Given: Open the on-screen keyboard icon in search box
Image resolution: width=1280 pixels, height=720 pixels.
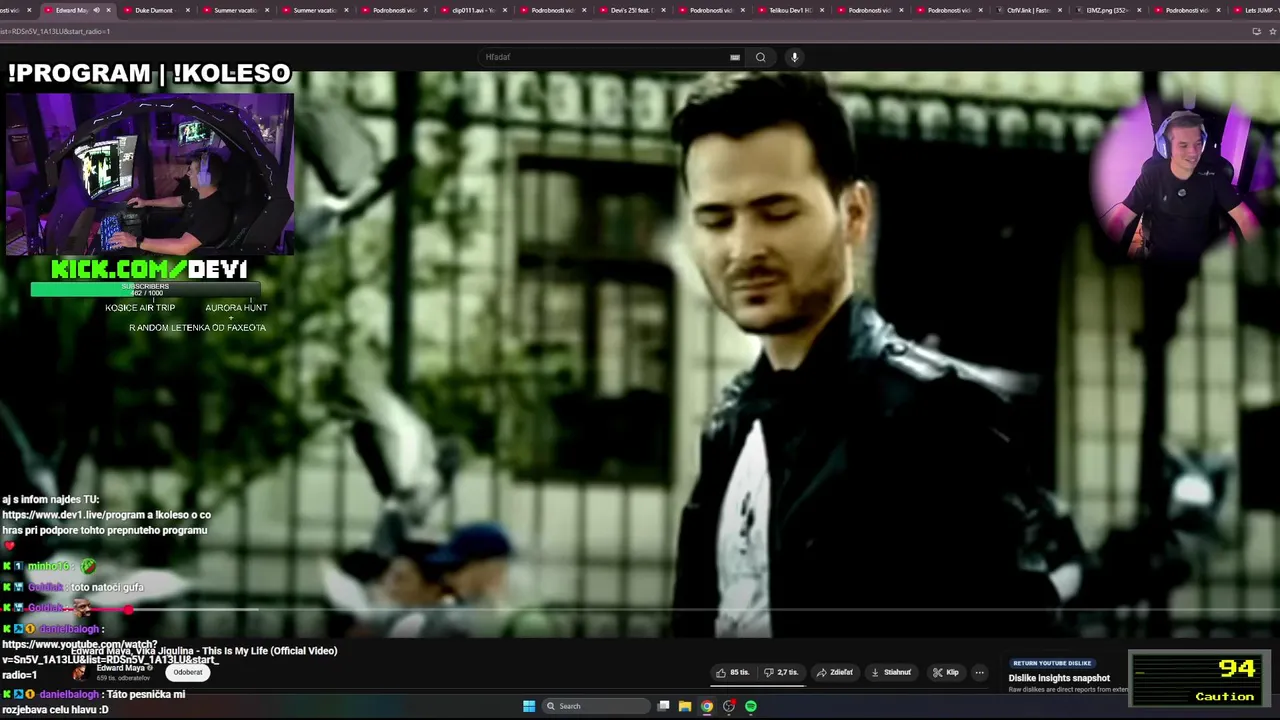Looking at the screenshot, I should pos(735,57).
